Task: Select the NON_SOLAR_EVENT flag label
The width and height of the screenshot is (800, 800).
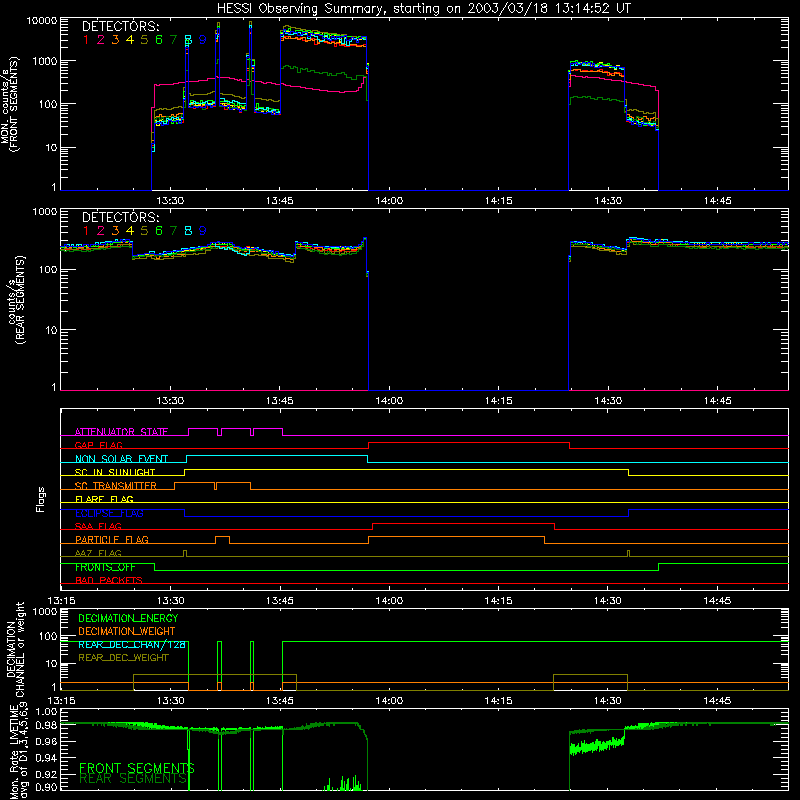Action: 121,459
